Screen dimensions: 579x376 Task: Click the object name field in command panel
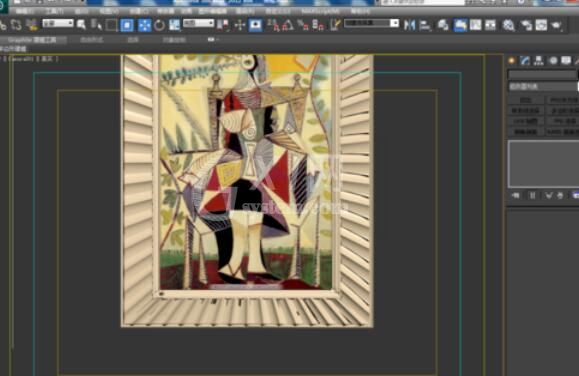point(542,75)
